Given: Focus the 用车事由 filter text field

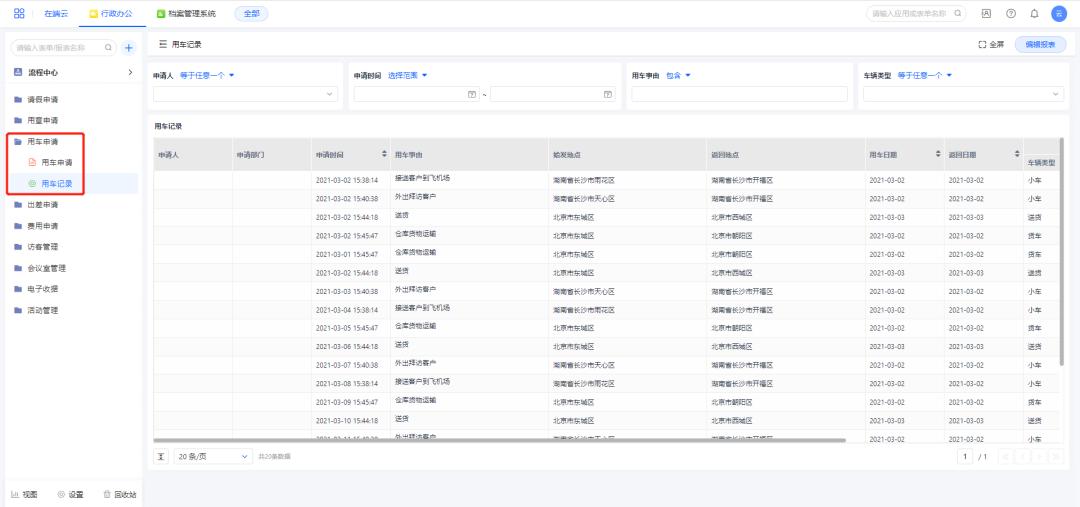Looking at the screenshot, I should 740,94.
